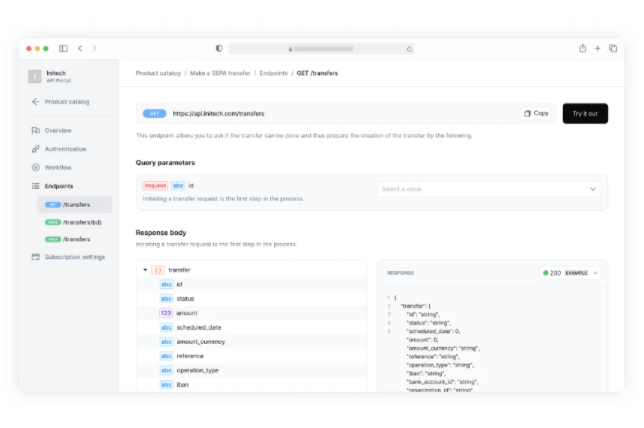Open a new browser tab with plus icon
Viewport: 644px width, 428px height.
[598, 48]
